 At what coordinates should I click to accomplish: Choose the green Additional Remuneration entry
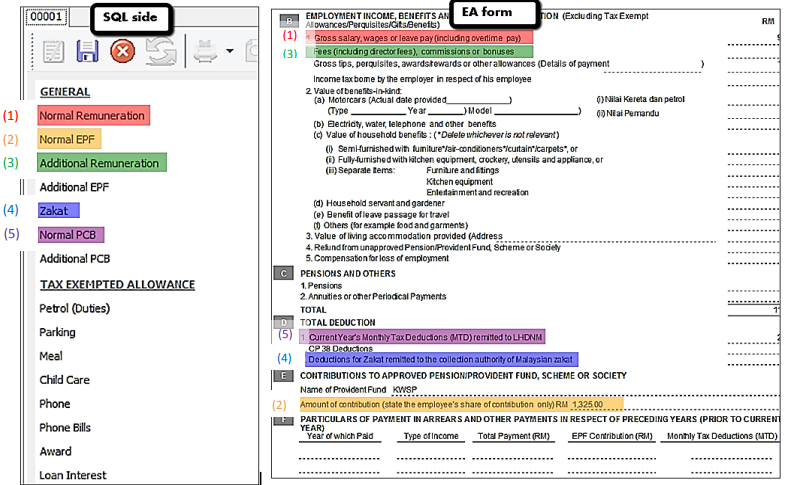tap(98, 163)
